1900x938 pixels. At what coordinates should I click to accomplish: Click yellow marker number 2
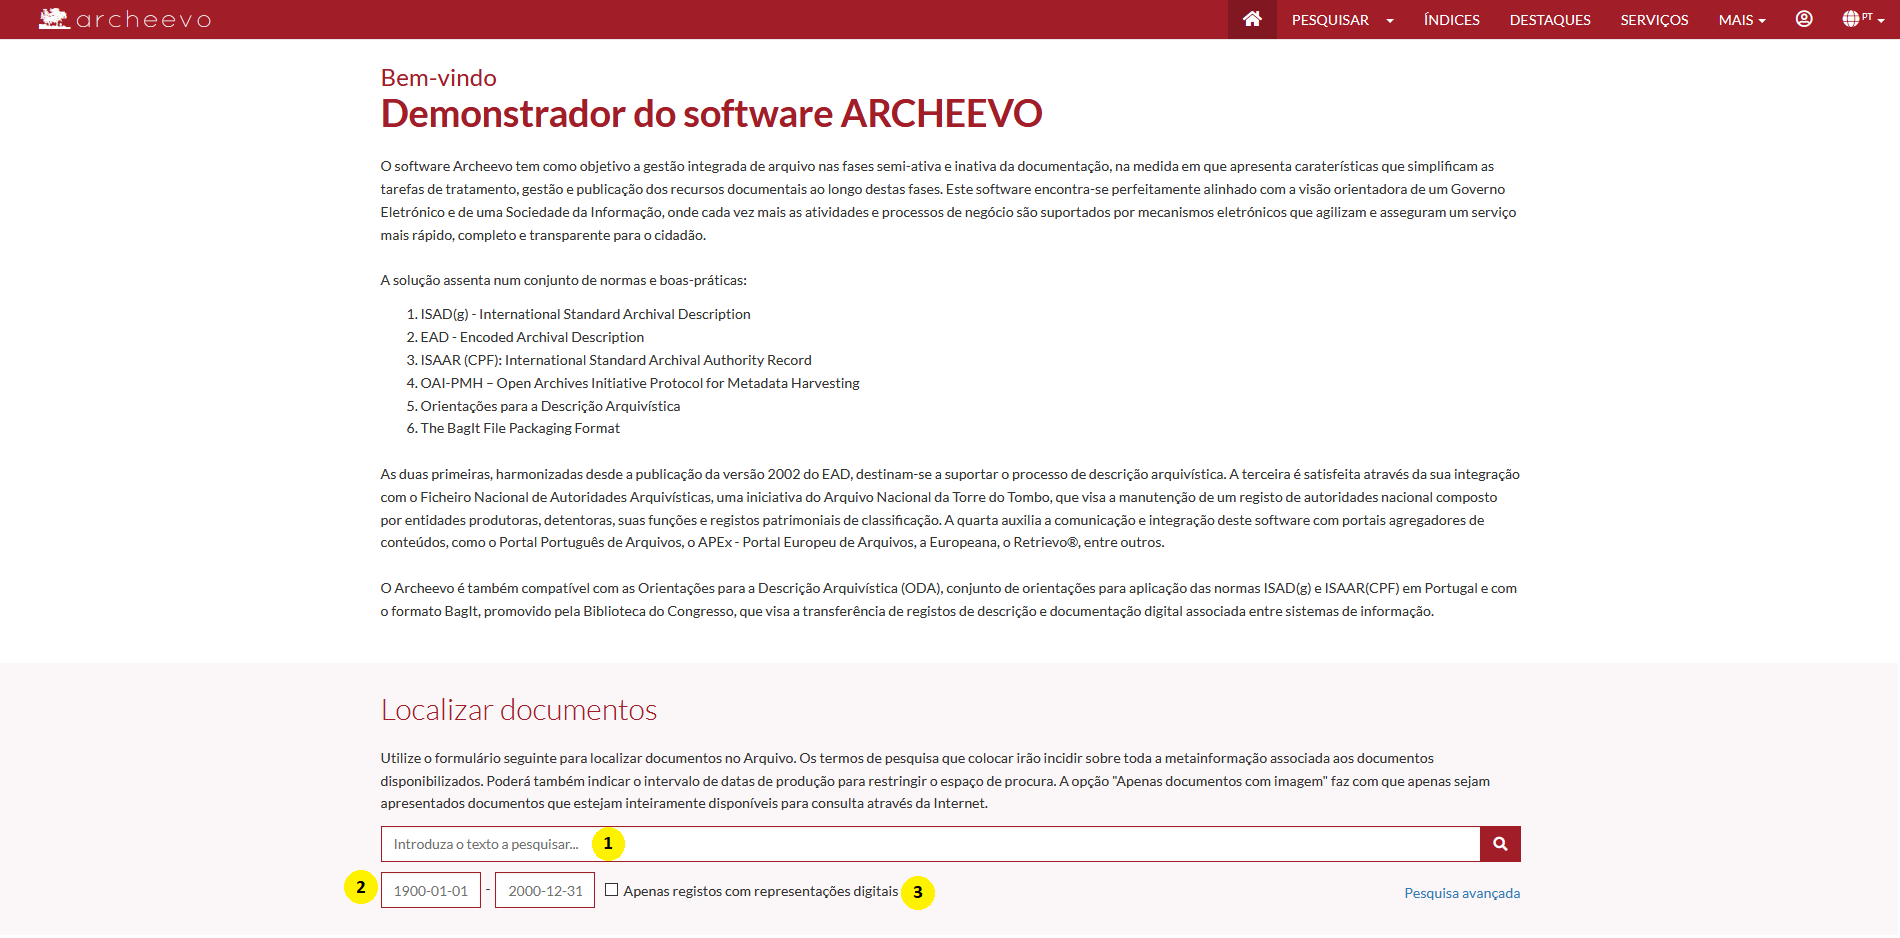click(361, 887)
